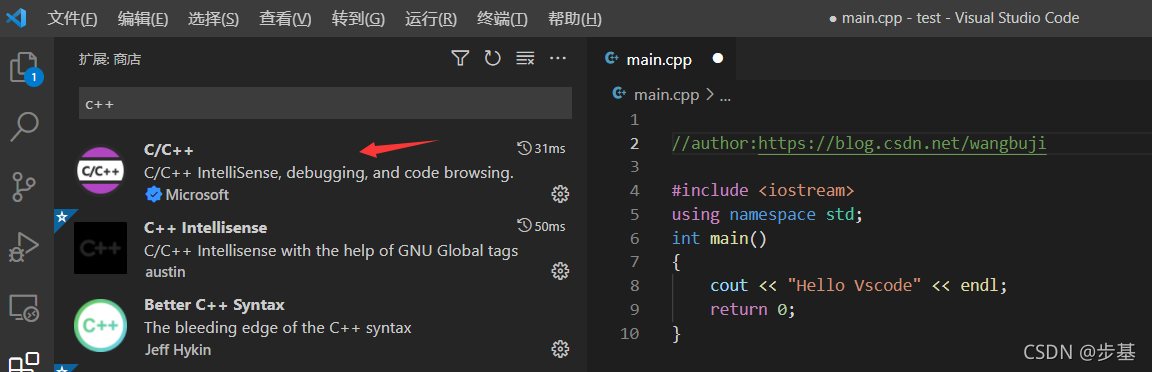The width and height of the screenshot is (1152, 372).
Task: Click the Explorer badge showing 1
Action: 34,76
